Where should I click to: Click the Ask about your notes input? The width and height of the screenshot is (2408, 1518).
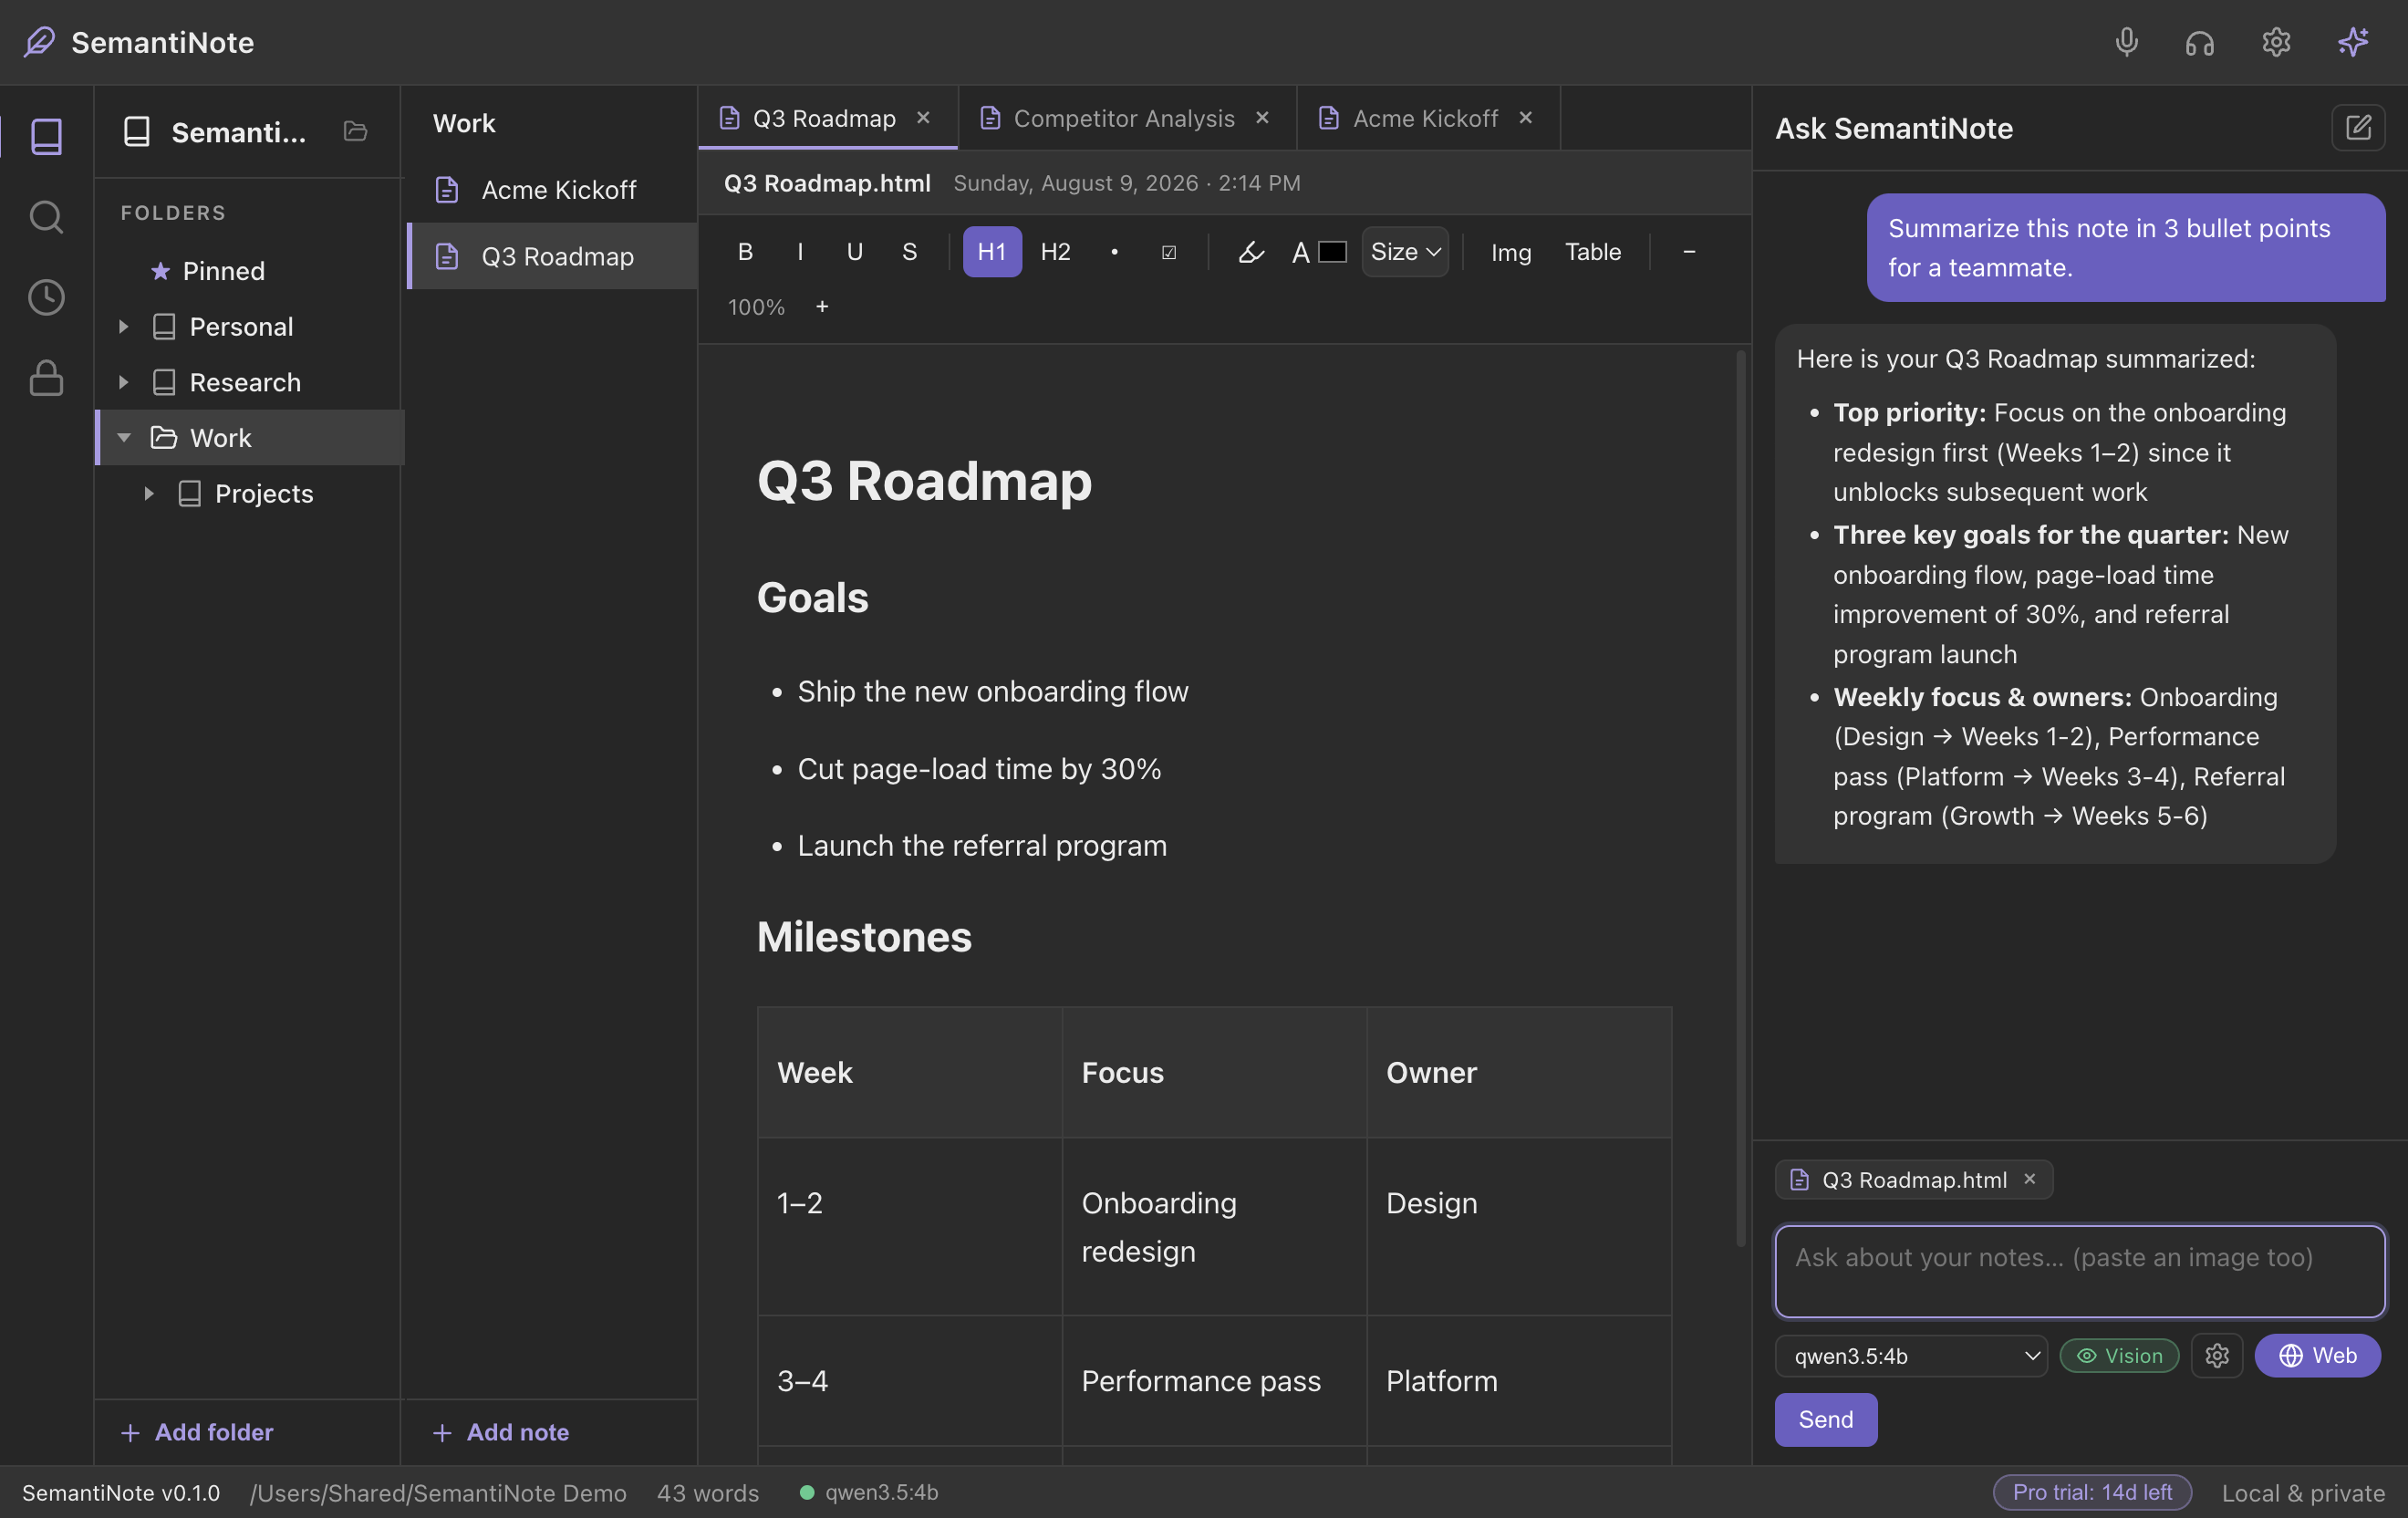[x=2079, y=1271]
